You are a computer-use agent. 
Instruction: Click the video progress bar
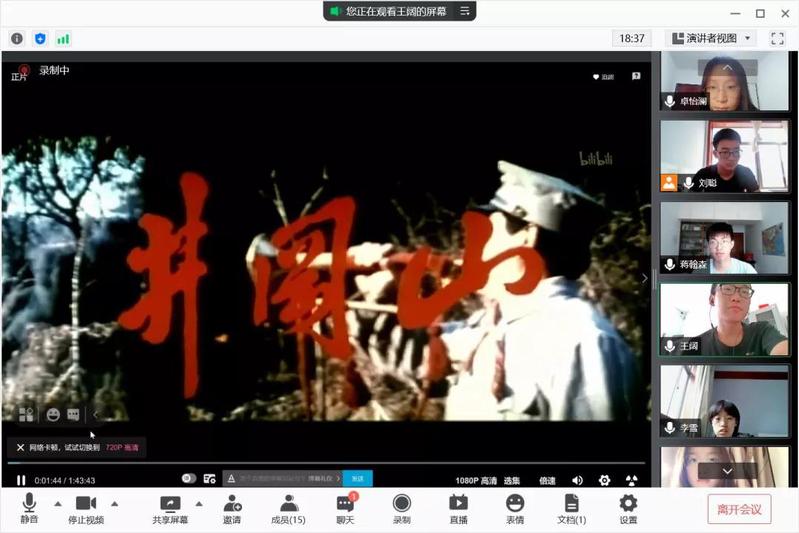coord(300,463)
